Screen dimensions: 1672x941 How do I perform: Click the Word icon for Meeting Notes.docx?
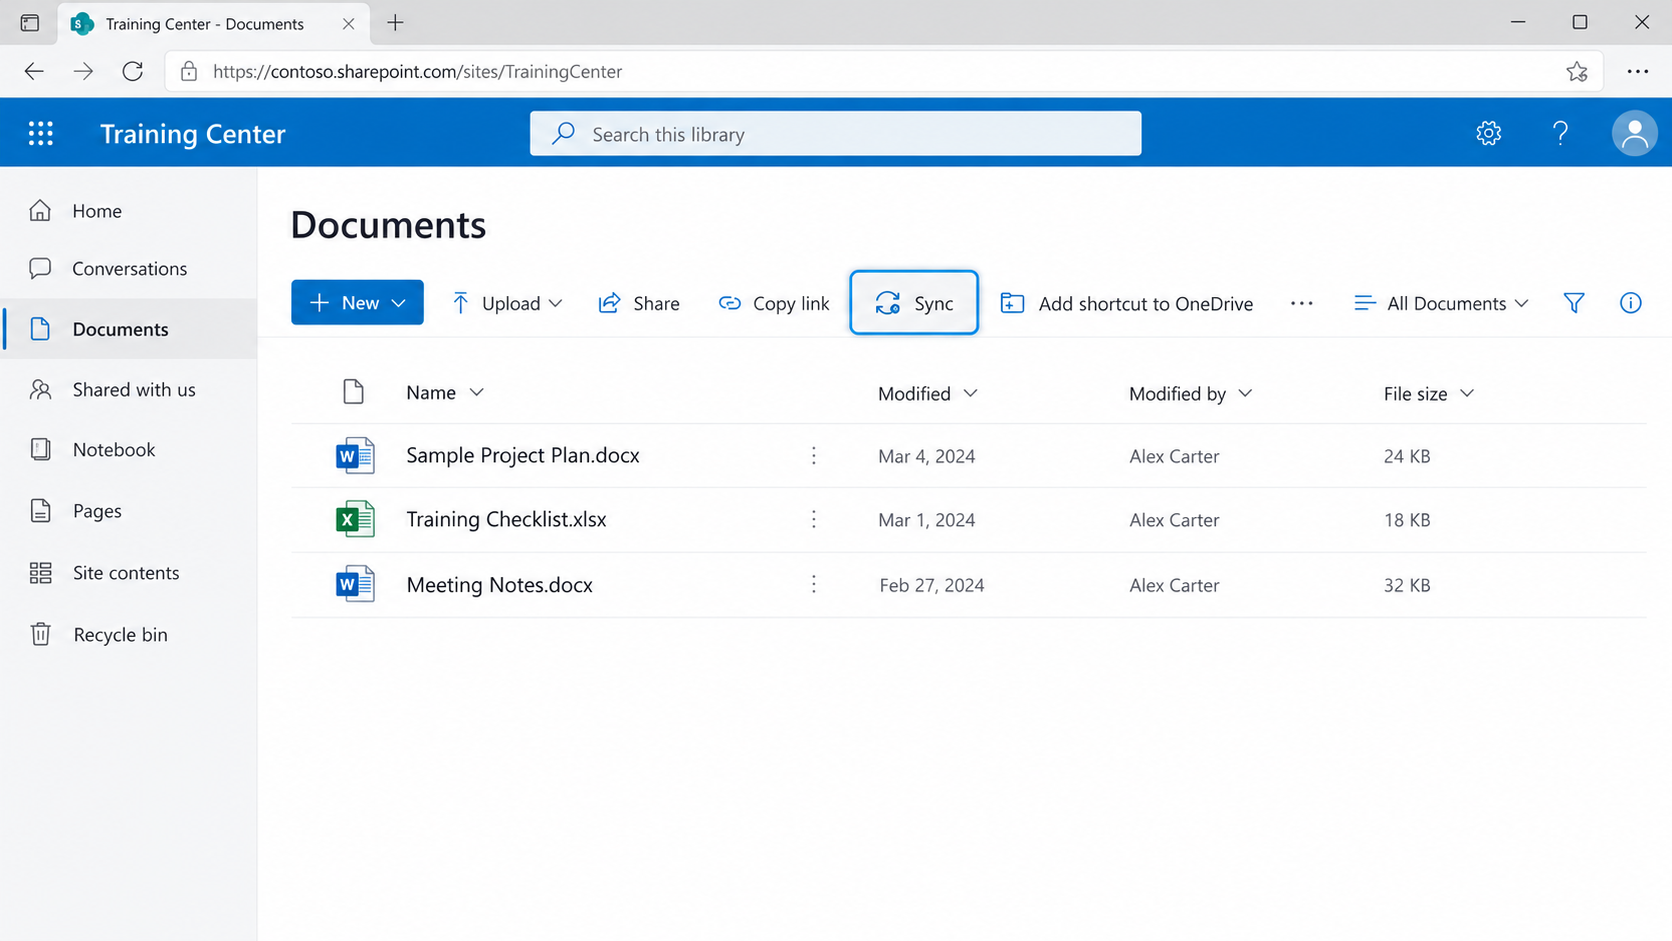(x=355, y=584)
